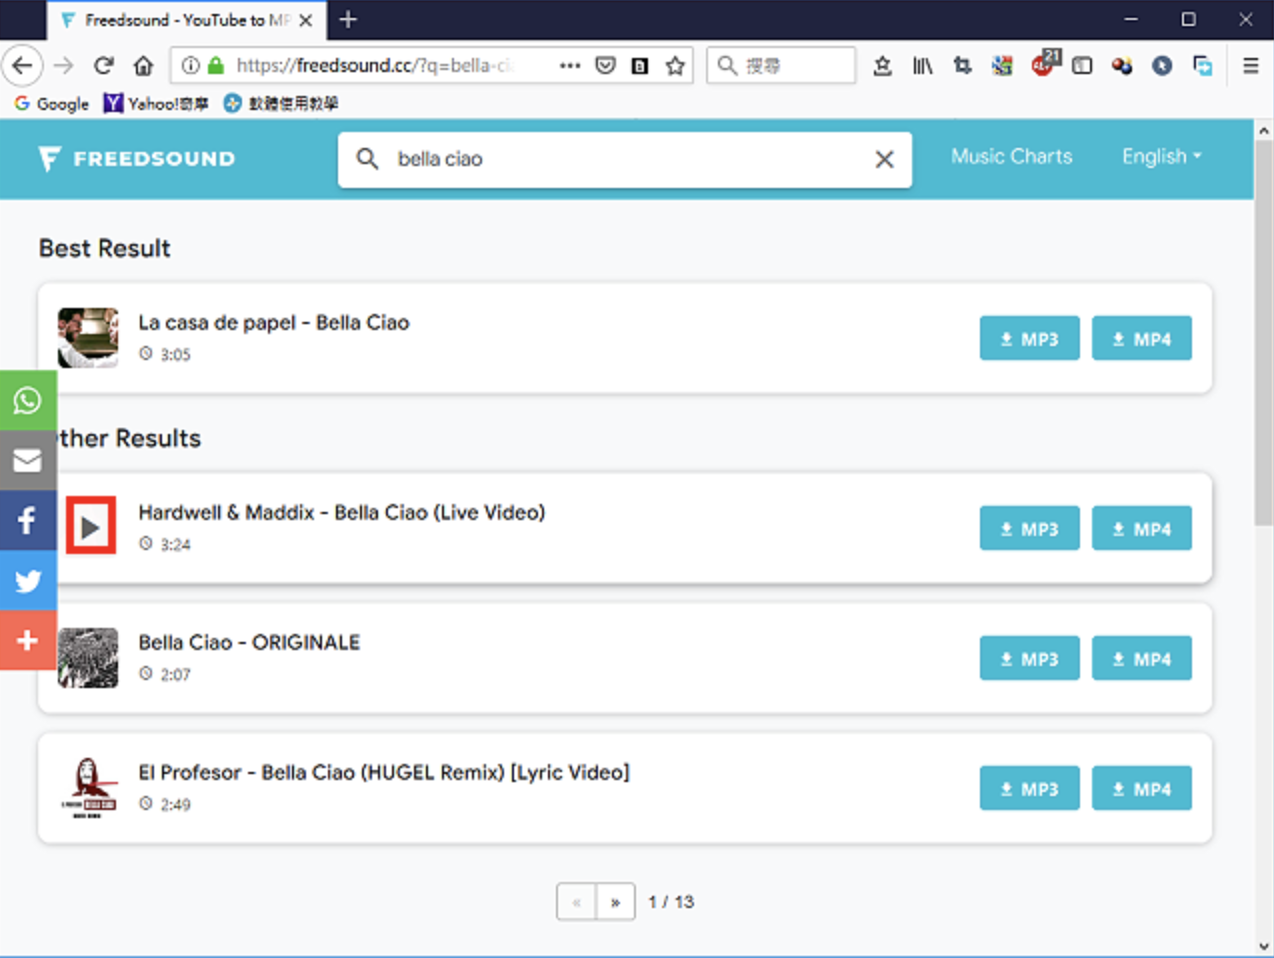Download MP3 of El Profesor HUGEL Remix
Image resolution: width=1274 pixels, height=958 pixels.
click(1029, 789)
